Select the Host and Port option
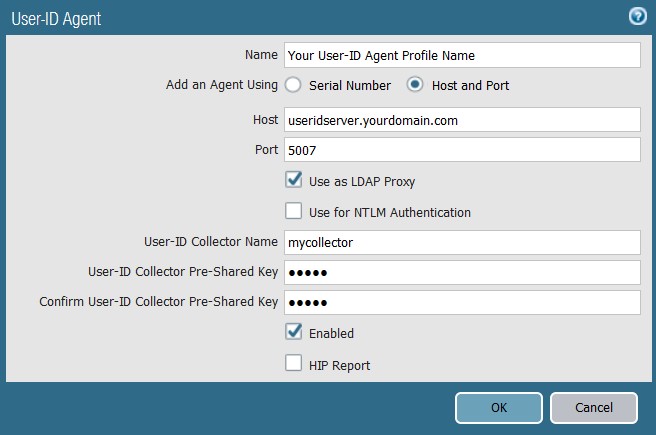 point(415,85)
